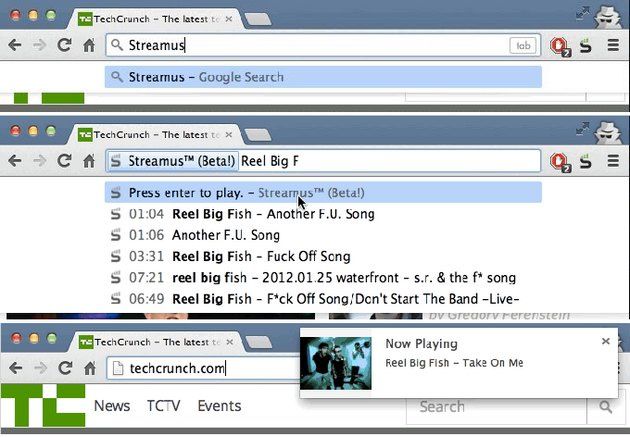Click techcrunch.com address bar

coord(203,368)
